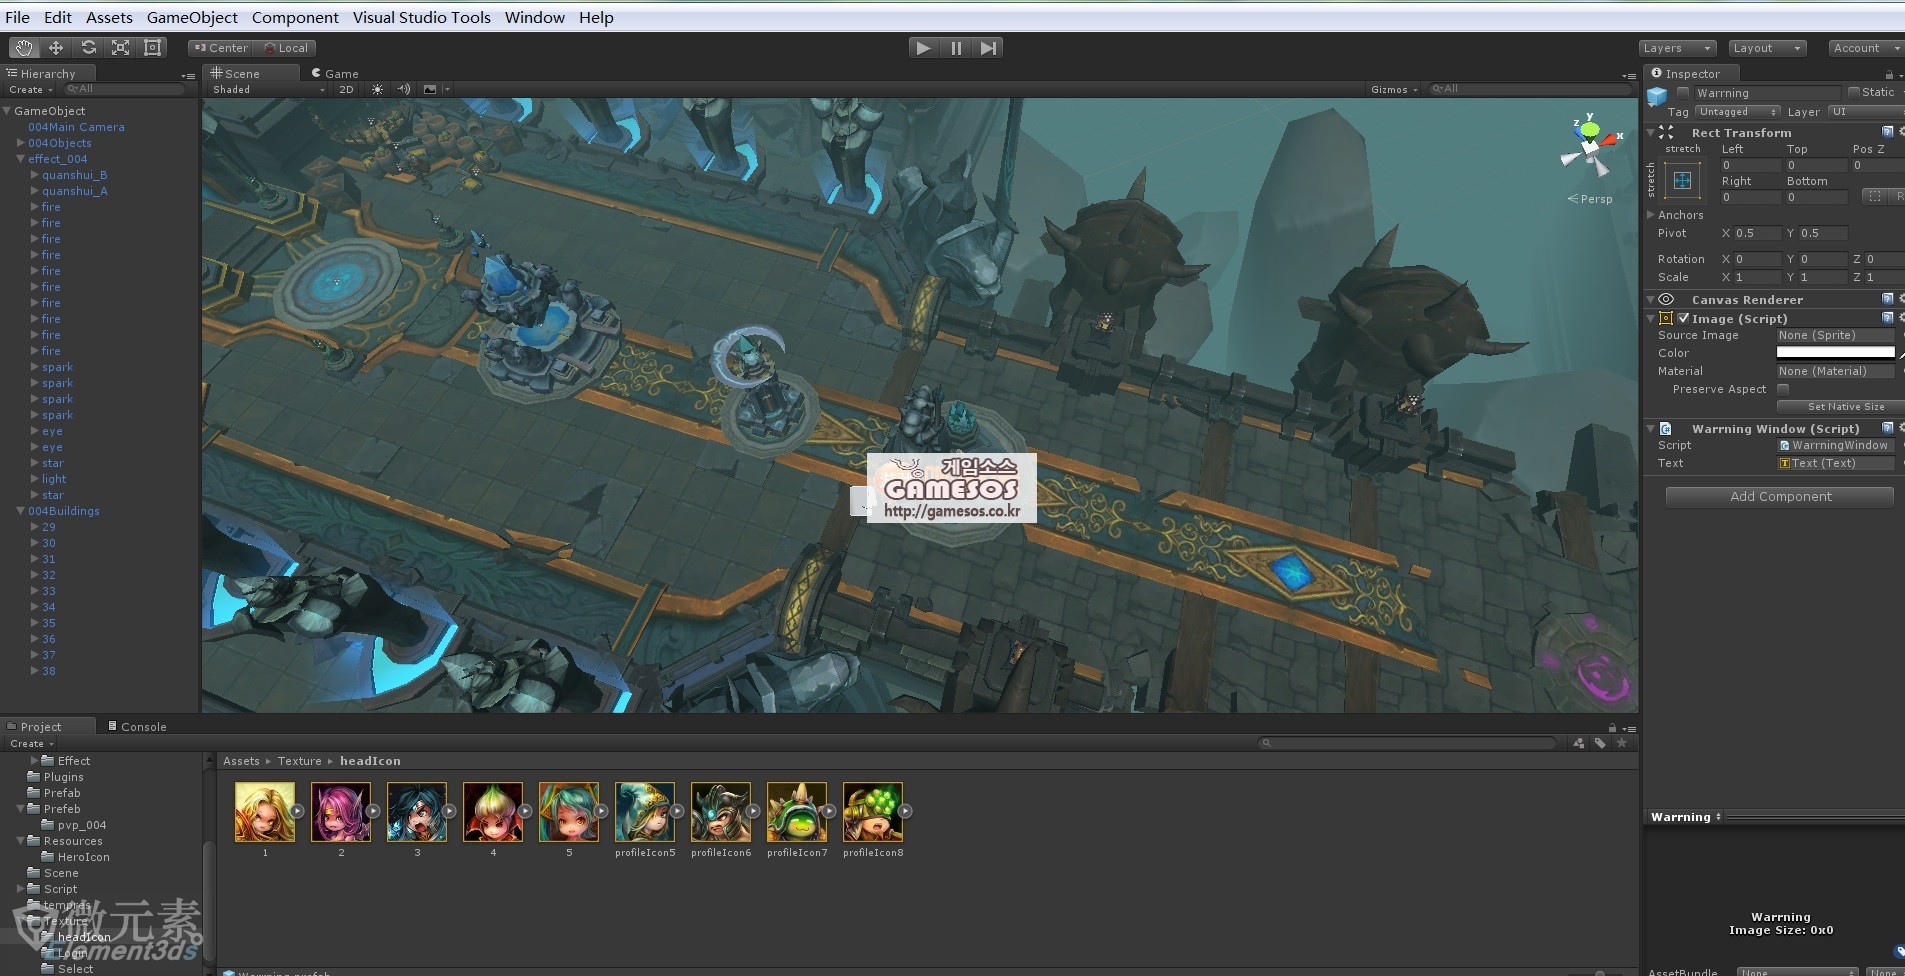The height and width of the screenshot is (976, 1905).
Task: Select the Rect Transform tool
Action: pos(152,48)
